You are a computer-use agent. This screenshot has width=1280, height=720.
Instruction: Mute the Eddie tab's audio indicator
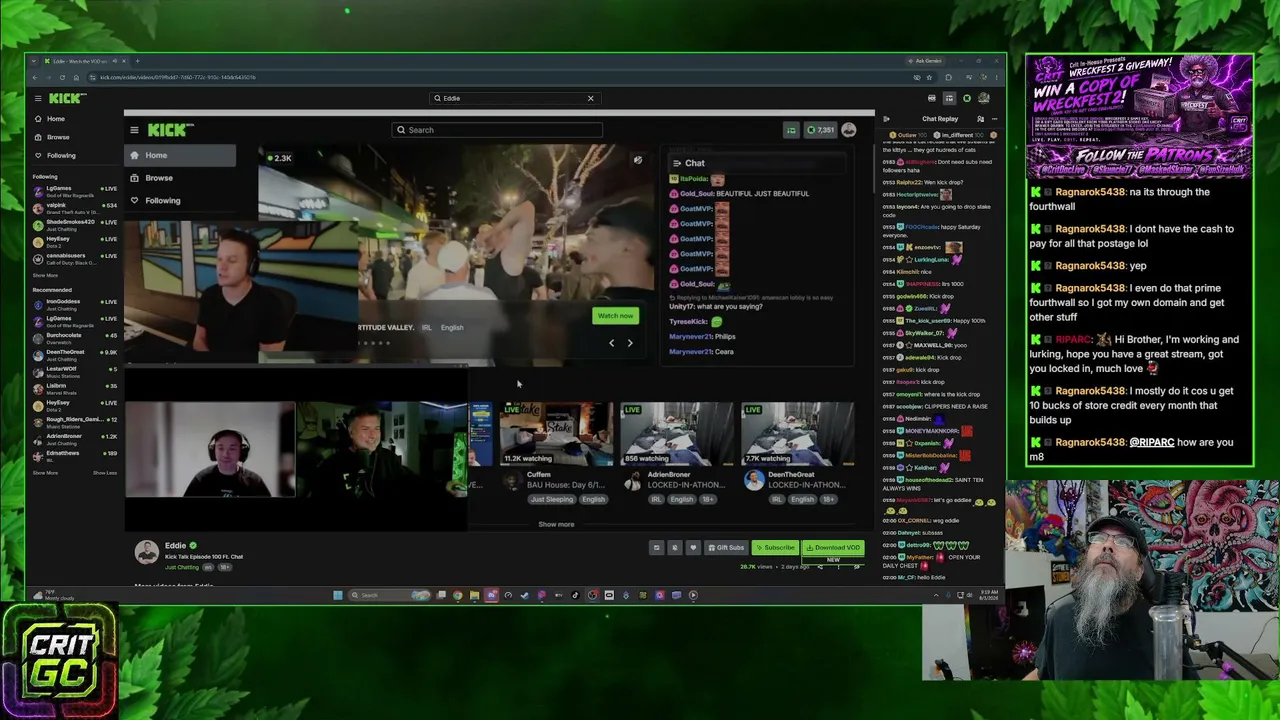pos(113,61)
